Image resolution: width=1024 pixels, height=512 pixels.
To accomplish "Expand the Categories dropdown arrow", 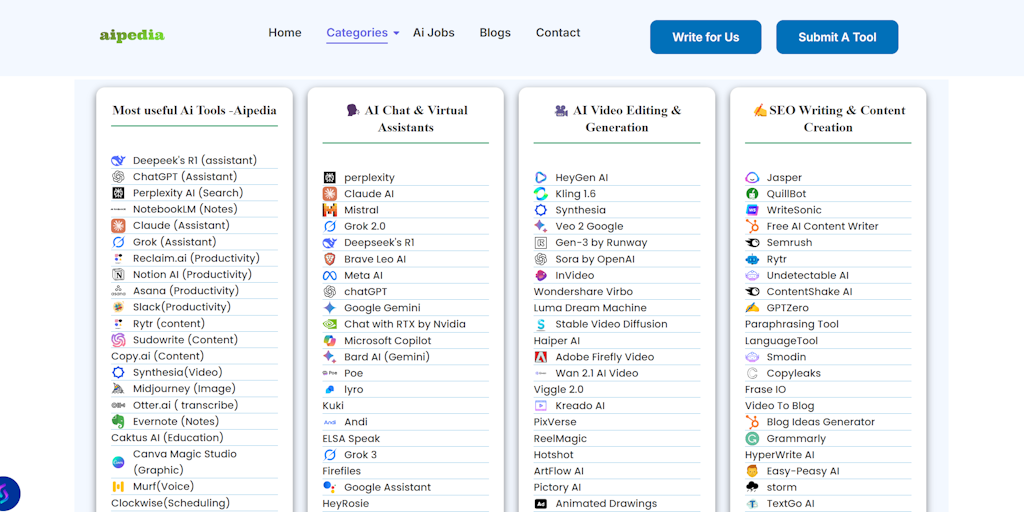I will click(x=396, y=33).
